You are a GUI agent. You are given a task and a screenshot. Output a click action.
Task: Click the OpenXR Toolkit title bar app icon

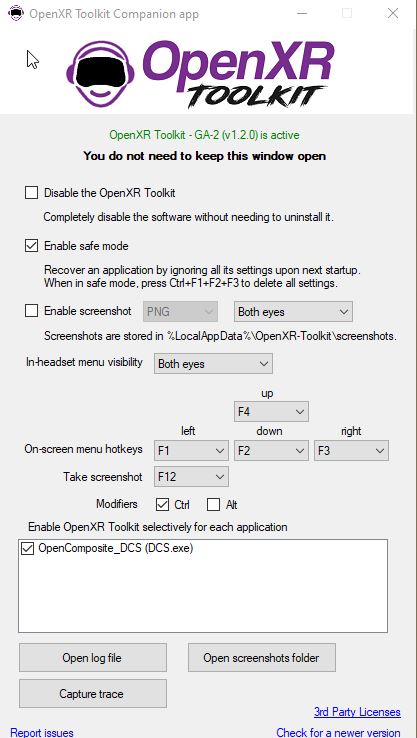[16, 13]
